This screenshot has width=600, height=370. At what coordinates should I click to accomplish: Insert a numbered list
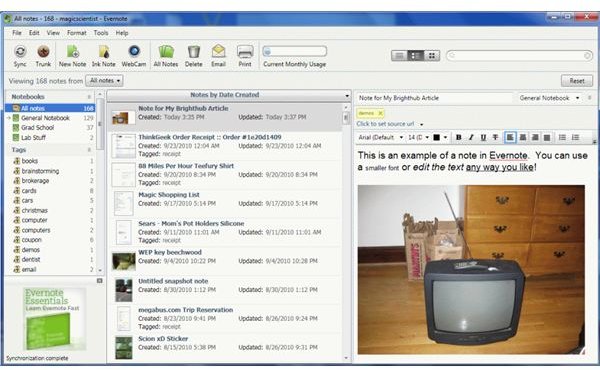[x=575, y=137]
